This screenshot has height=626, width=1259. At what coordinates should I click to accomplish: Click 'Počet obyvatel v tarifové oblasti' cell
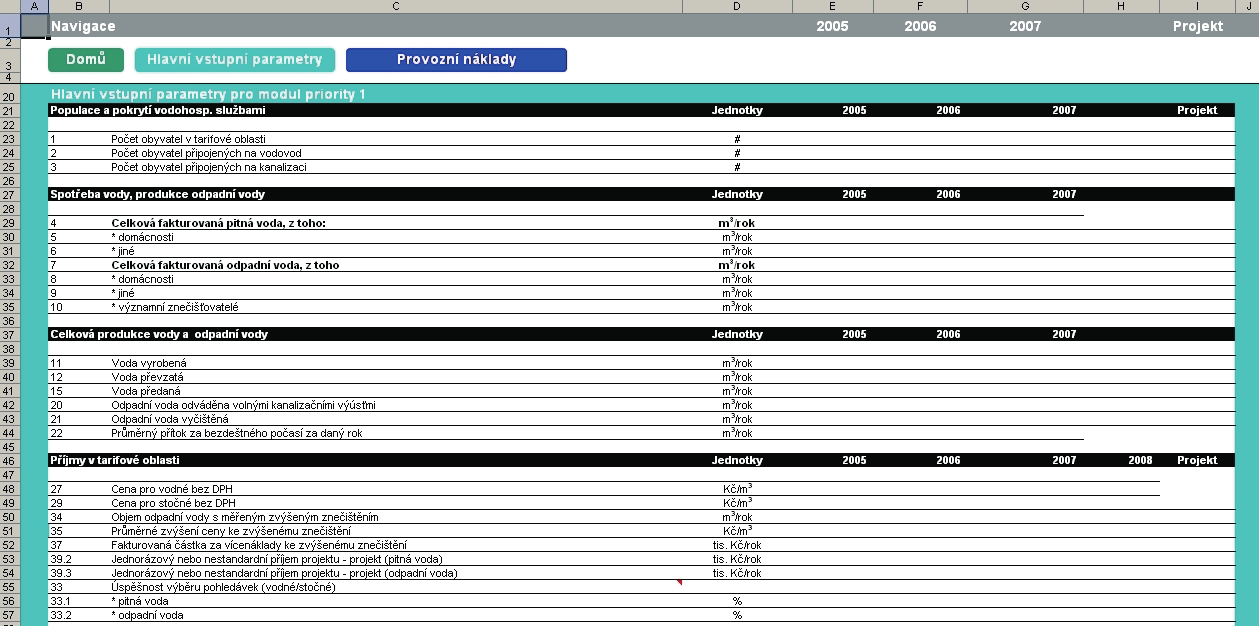(188, 139)
